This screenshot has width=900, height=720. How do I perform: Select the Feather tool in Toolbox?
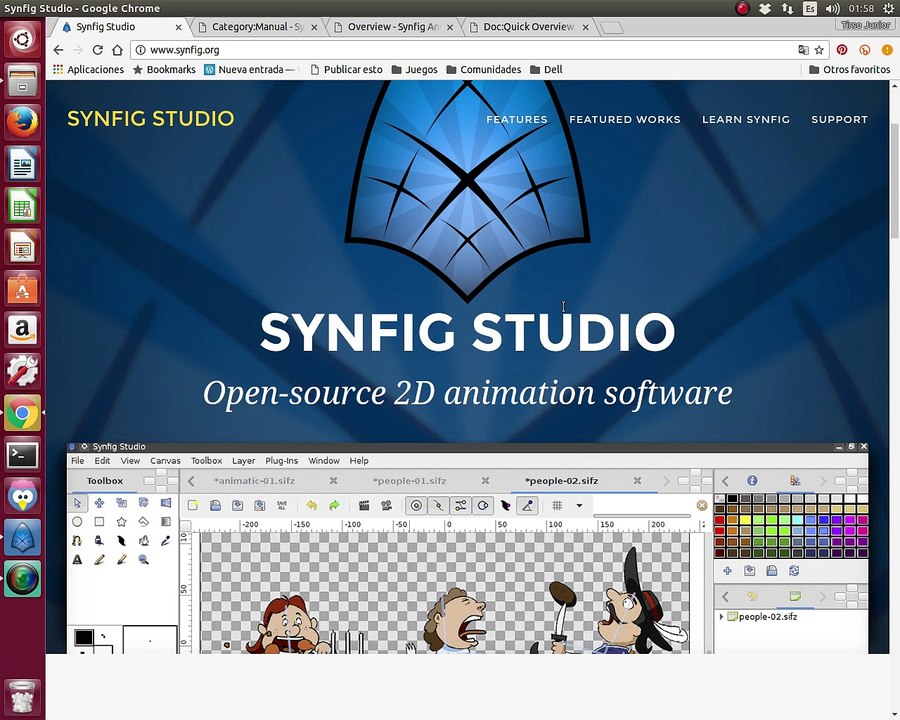(x=121, y=540)
